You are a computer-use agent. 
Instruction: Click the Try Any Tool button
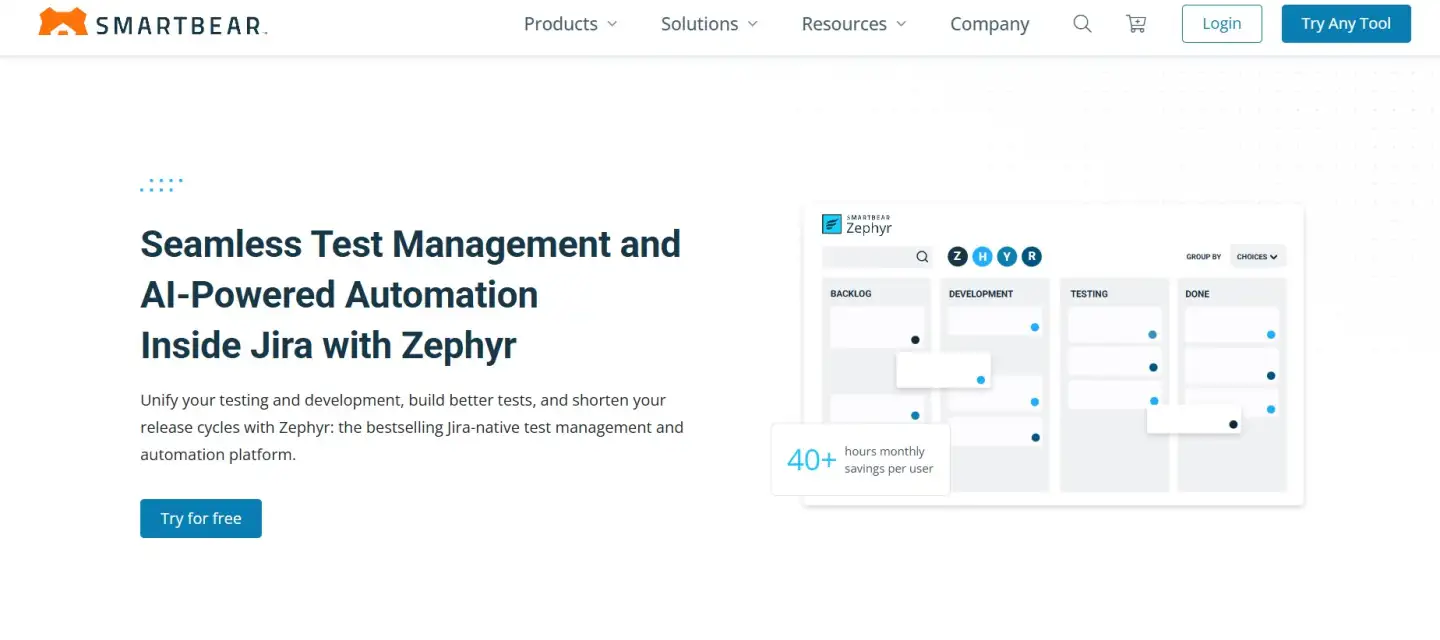pos(1345,24)
